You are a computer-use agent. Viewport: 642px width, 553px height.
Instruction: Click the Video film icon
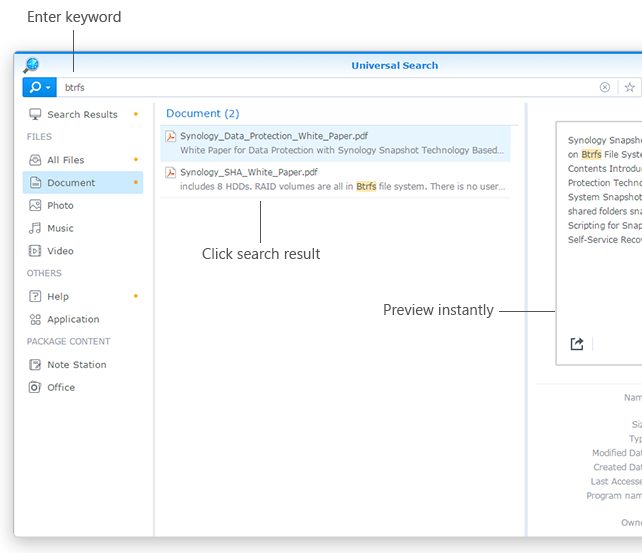(x=35, y=251)
